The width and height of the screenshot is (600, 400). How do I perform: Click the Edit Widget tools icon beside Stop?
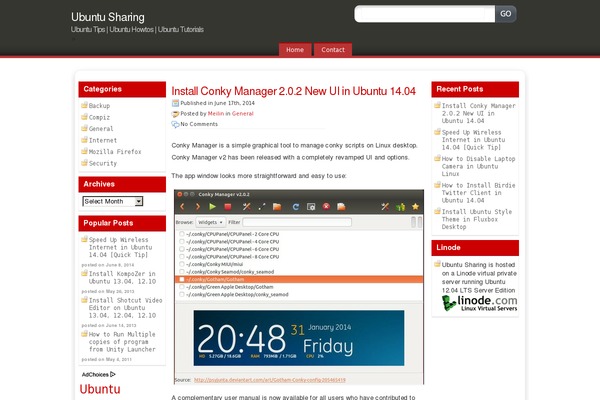[247, 207]
